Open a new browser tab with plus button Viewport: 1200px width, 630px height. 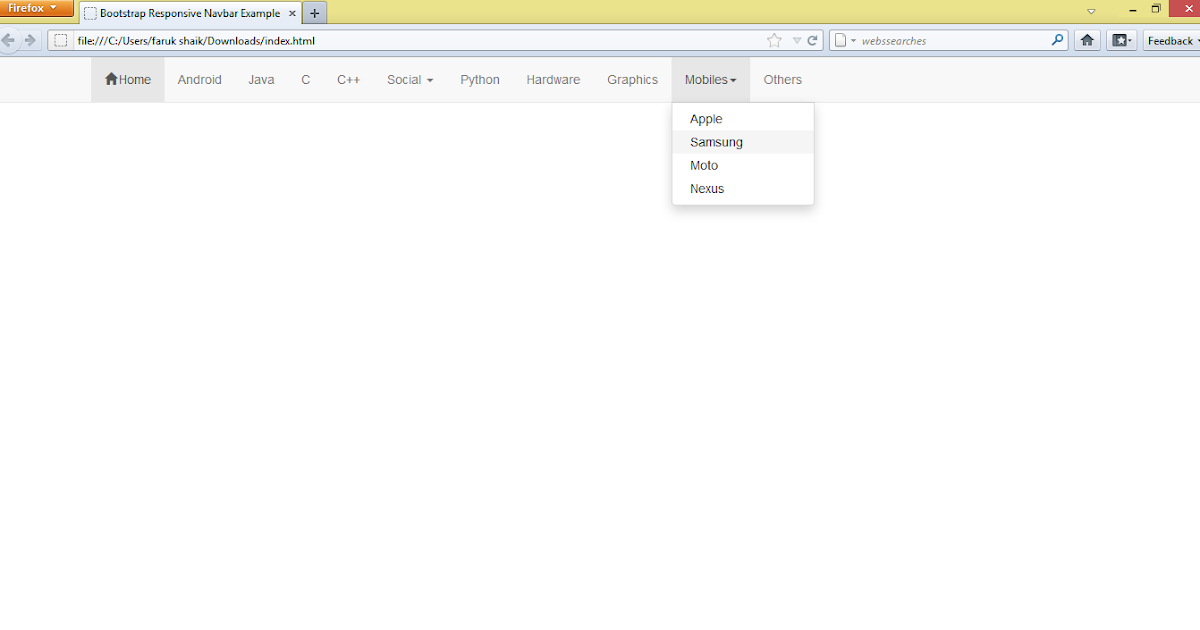tap(314, 13)
